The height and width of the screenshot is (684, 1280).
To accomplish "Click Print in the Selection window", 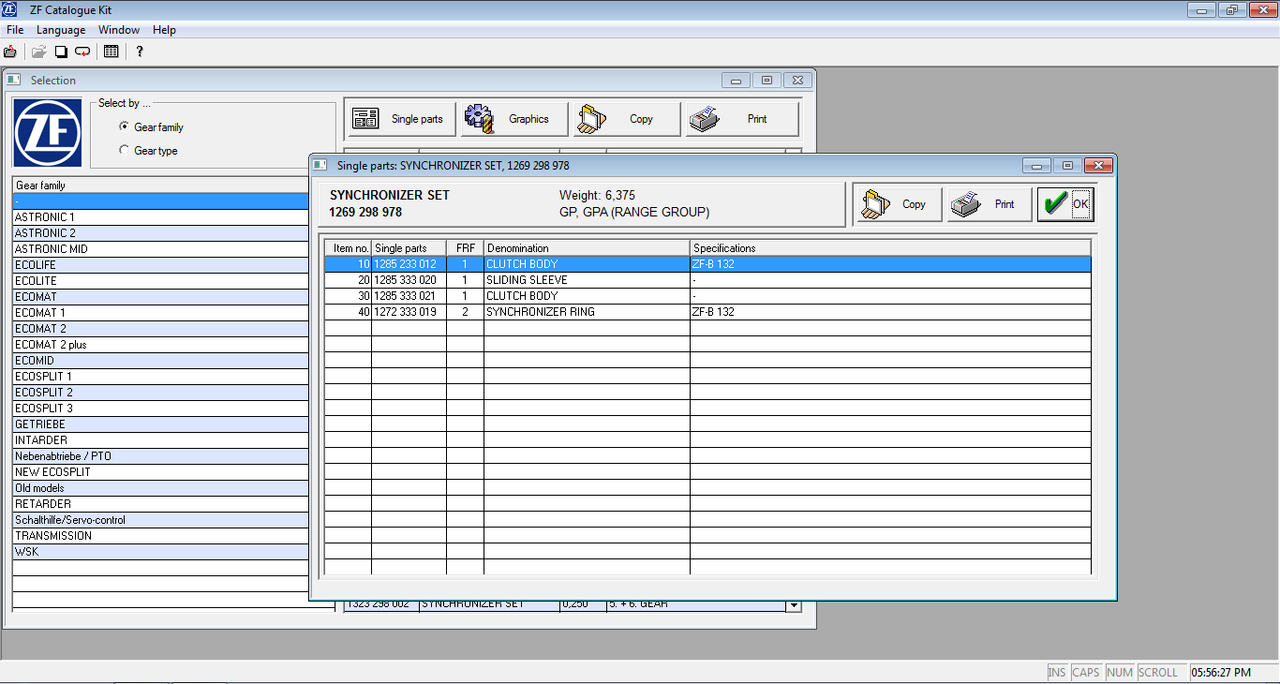I will click(742, 119).
